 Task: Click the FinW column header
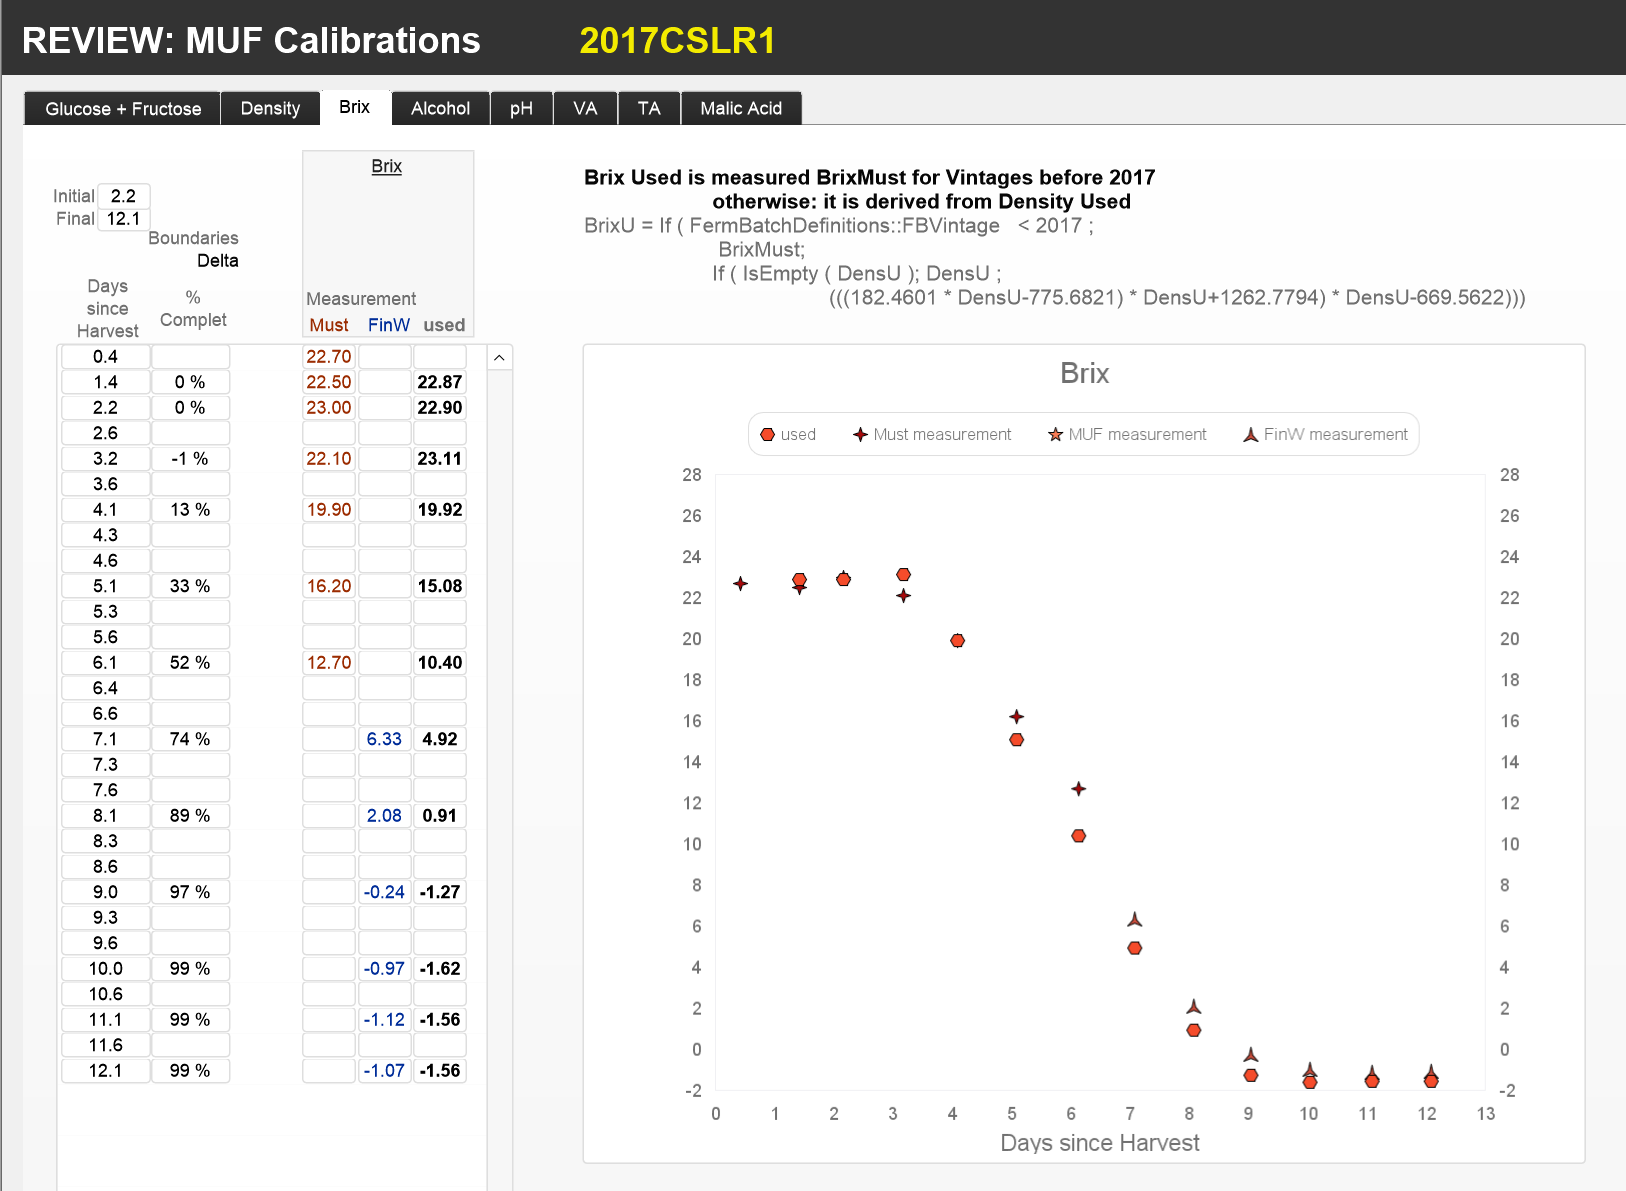click(x=388, y=325)
